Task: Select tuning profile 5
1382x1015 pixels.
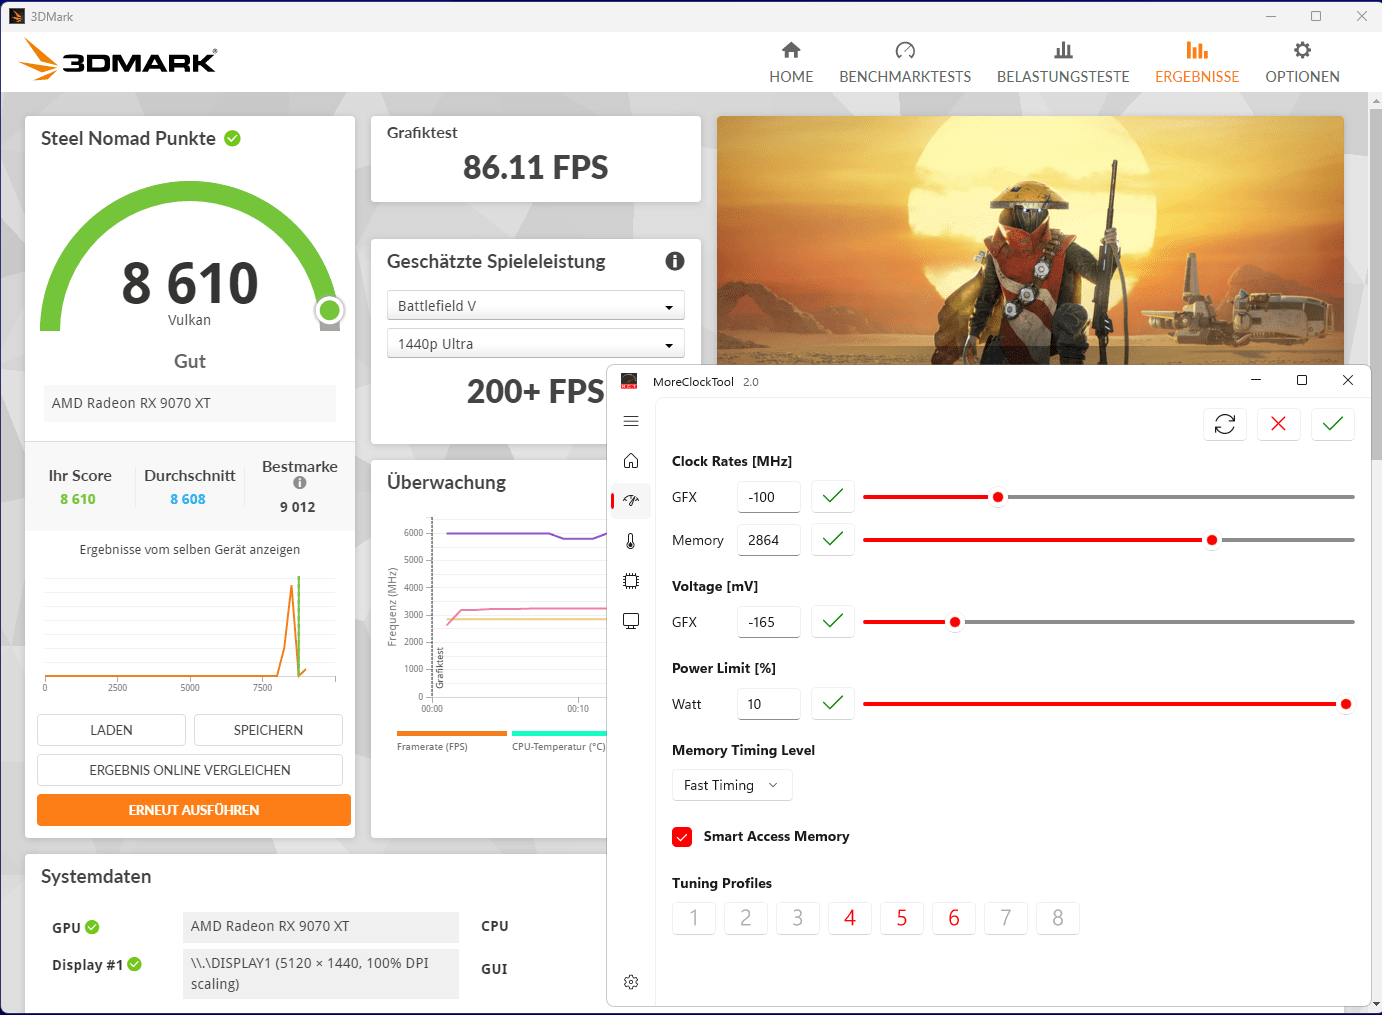Action: [902, 918]
